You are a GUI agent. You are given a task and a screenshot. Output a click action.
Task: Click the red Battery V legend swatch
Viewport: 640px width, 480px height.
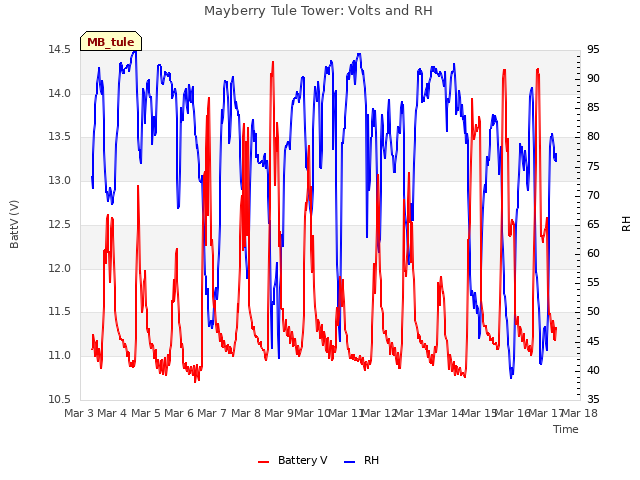pyautogui.click(x=264, y=461)
